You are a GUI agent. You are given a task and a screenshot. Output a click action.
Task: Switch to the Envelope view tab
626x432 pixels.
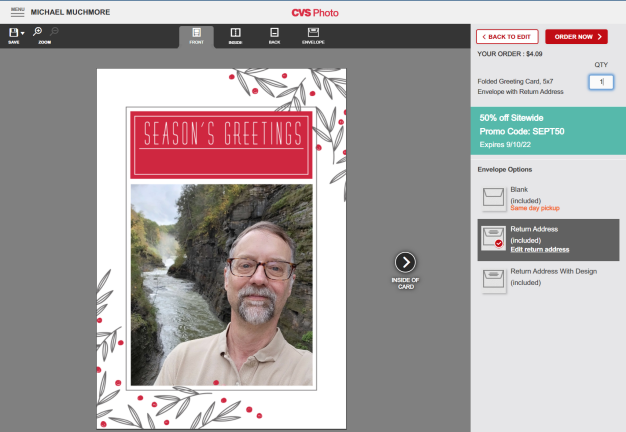[x=313, y=36]
